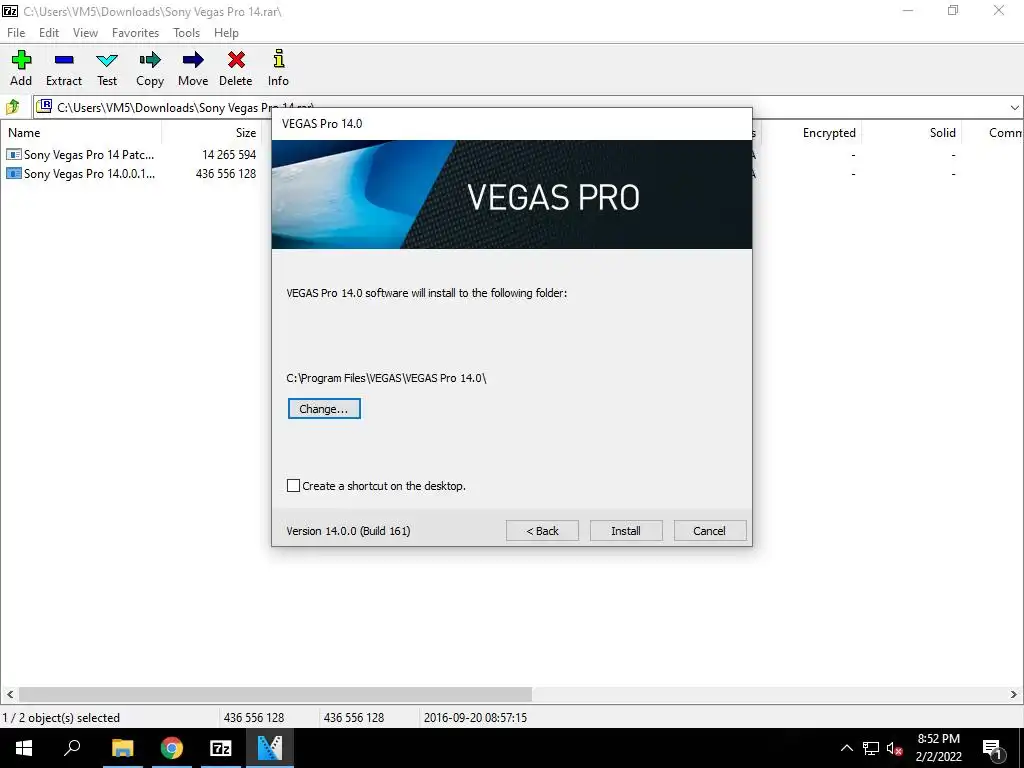
Task: Sort by the Size column header
Action: tap(212, 133)
